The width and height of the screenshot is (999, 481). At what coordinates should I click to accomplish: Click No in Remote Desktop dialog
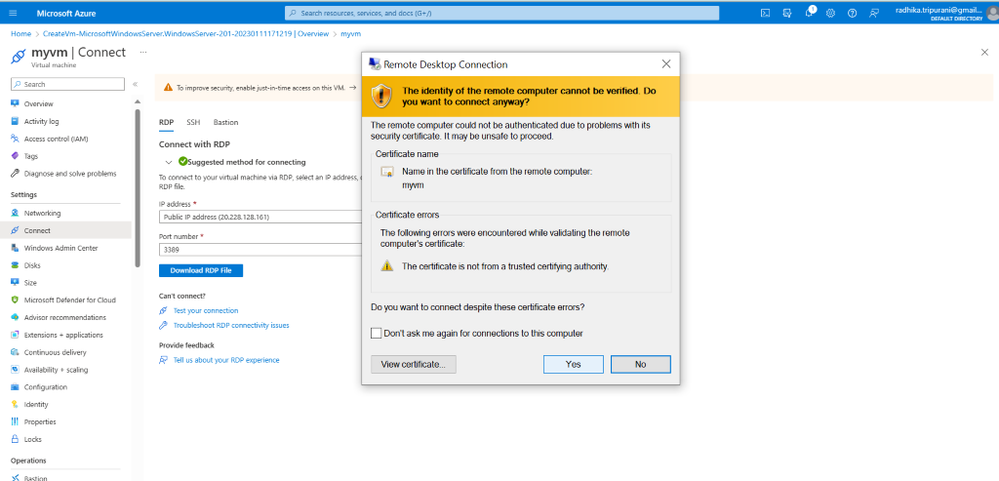(x=640, y=364)
